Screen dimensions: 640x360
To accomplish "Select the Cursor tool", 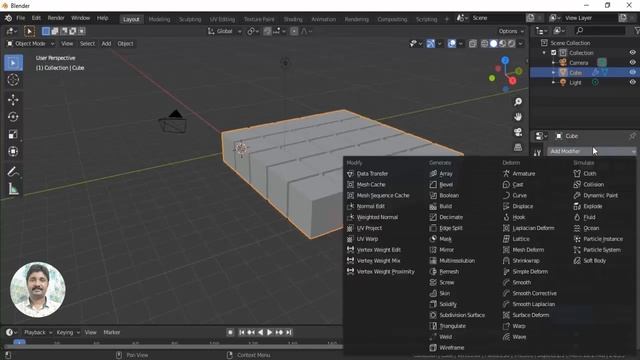I will coord(13,80).
